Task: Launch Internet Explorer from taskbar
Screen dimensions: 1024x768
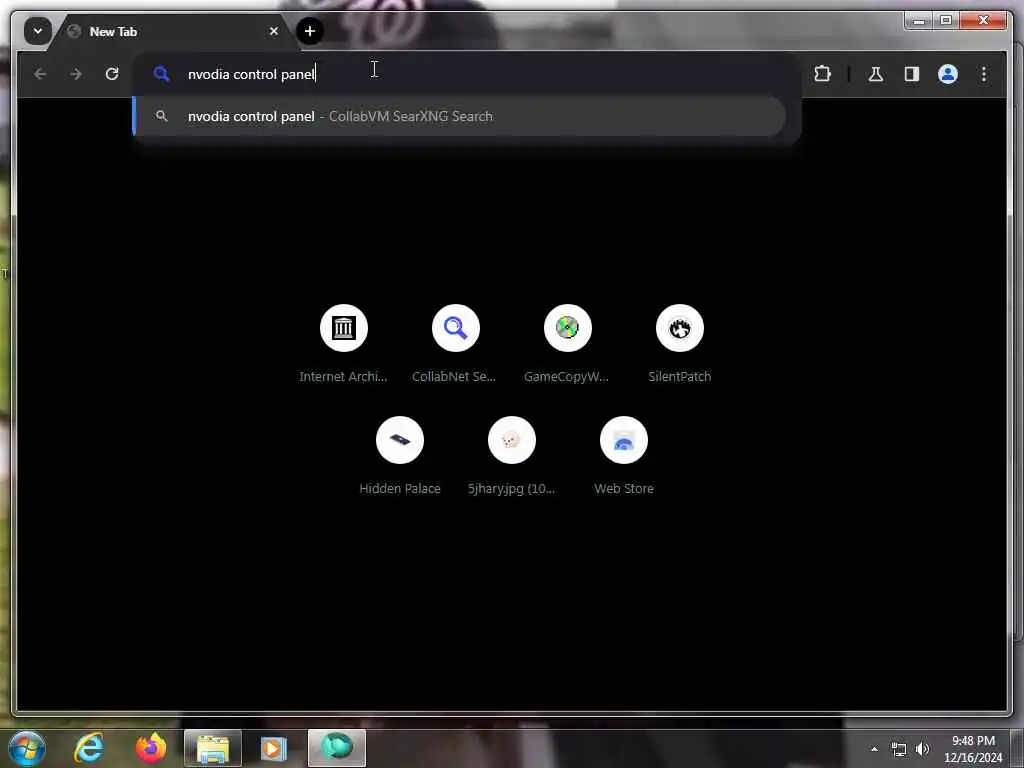Action: click(89, 748)
